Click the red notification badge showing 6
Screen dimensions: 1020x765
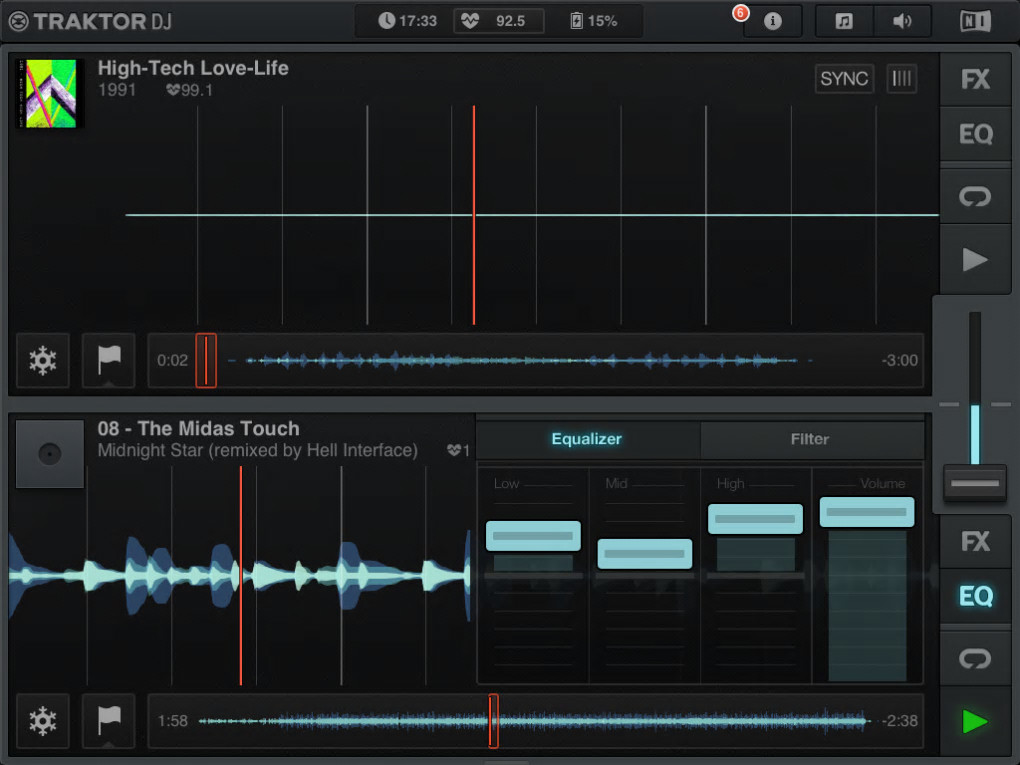tap(740, 13)
